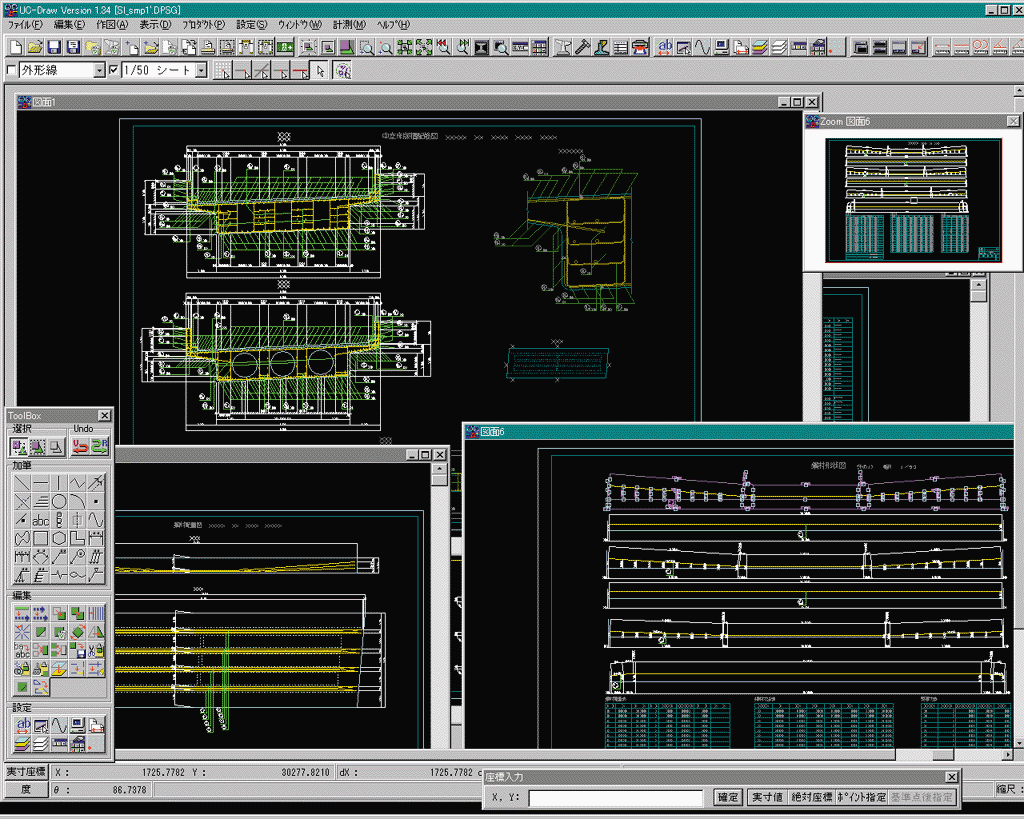Viewport: 1024px width, 819px height.
Task: Click the arrow pointer snap mode icon
Action: (x=320, y=71)
